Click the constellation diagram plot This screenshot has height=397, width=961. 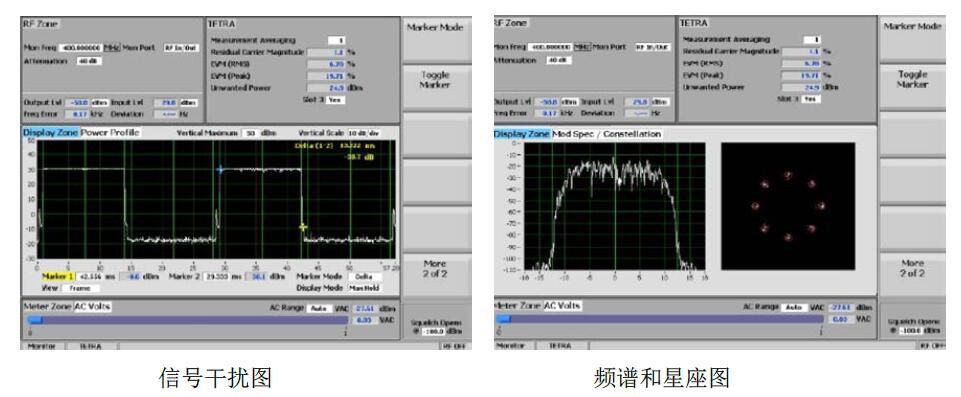pos(788,206)
